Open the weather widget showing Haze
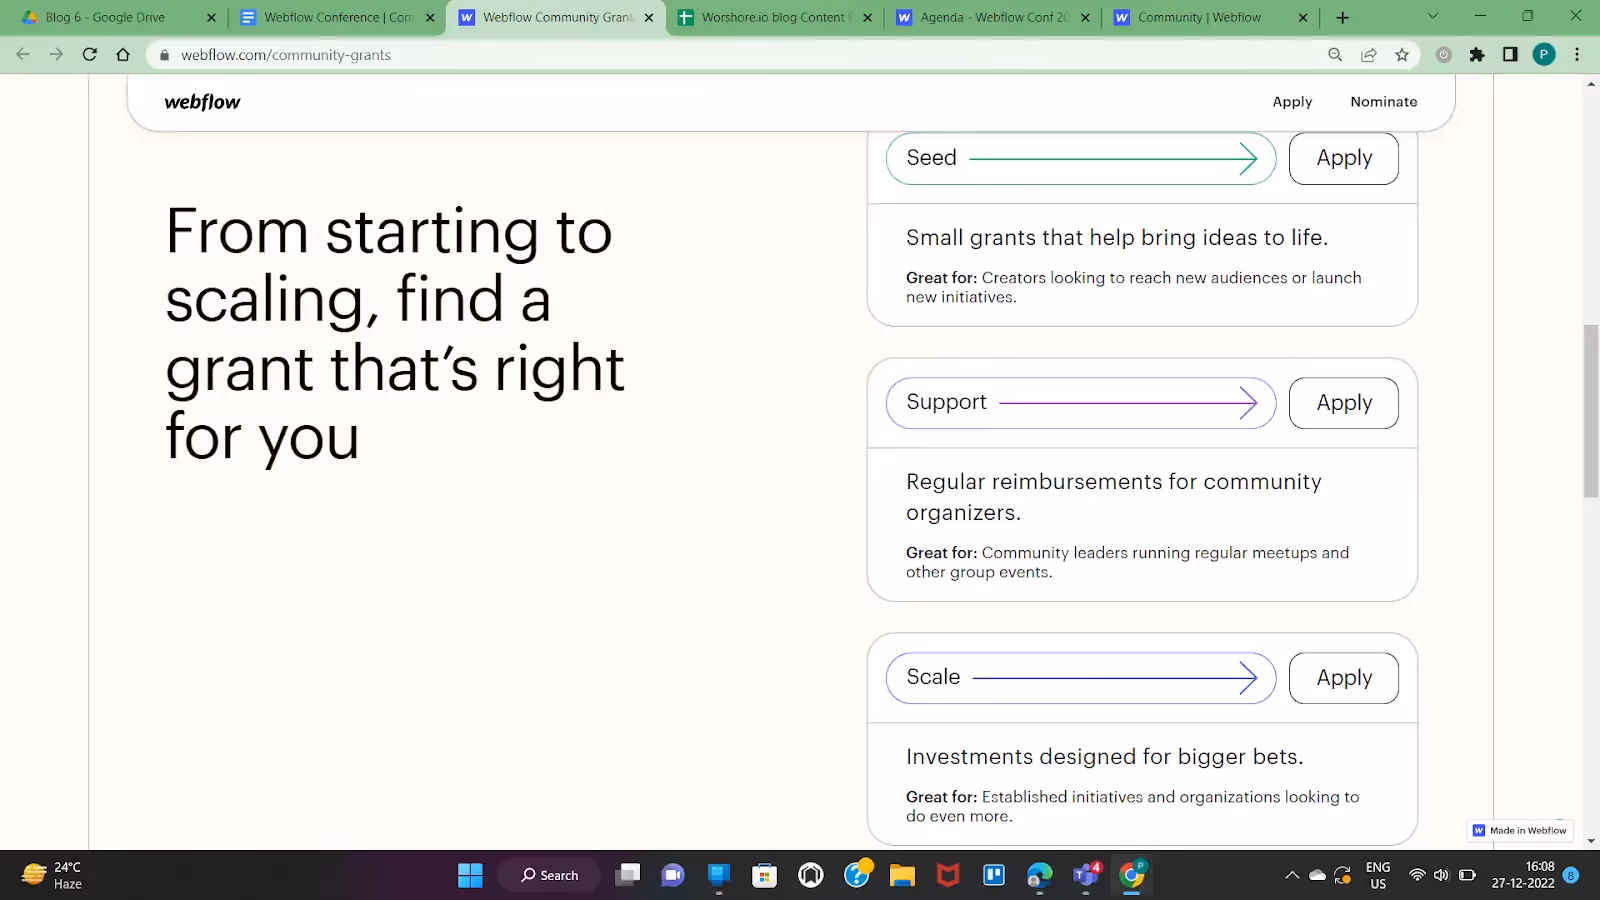The image size is (1600, 900). pyautogui.click(x=52, y=875)
